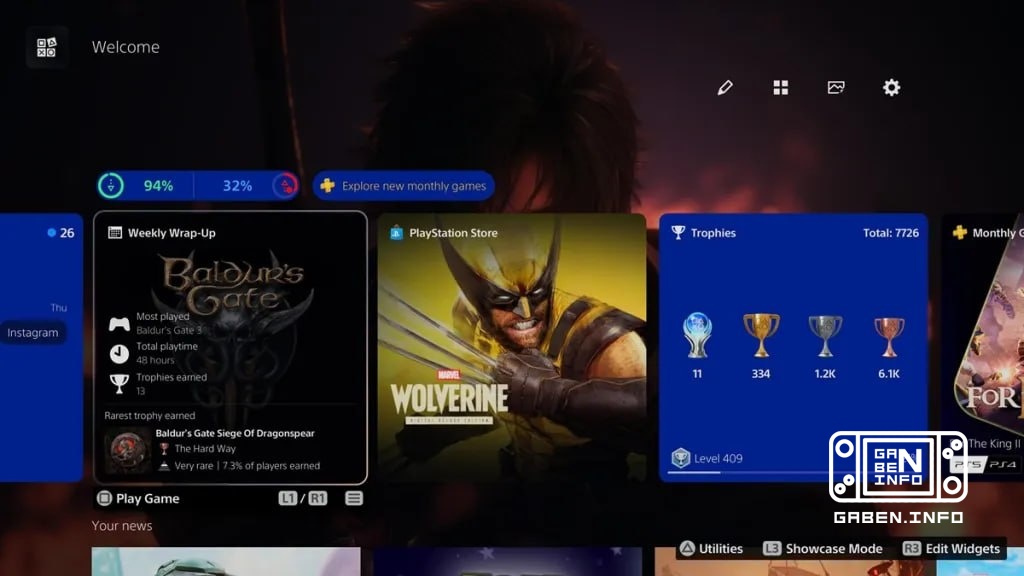Screen dimensions: 1024x576
Task: Click the Utilities triangle prompt
Action: 711,549
